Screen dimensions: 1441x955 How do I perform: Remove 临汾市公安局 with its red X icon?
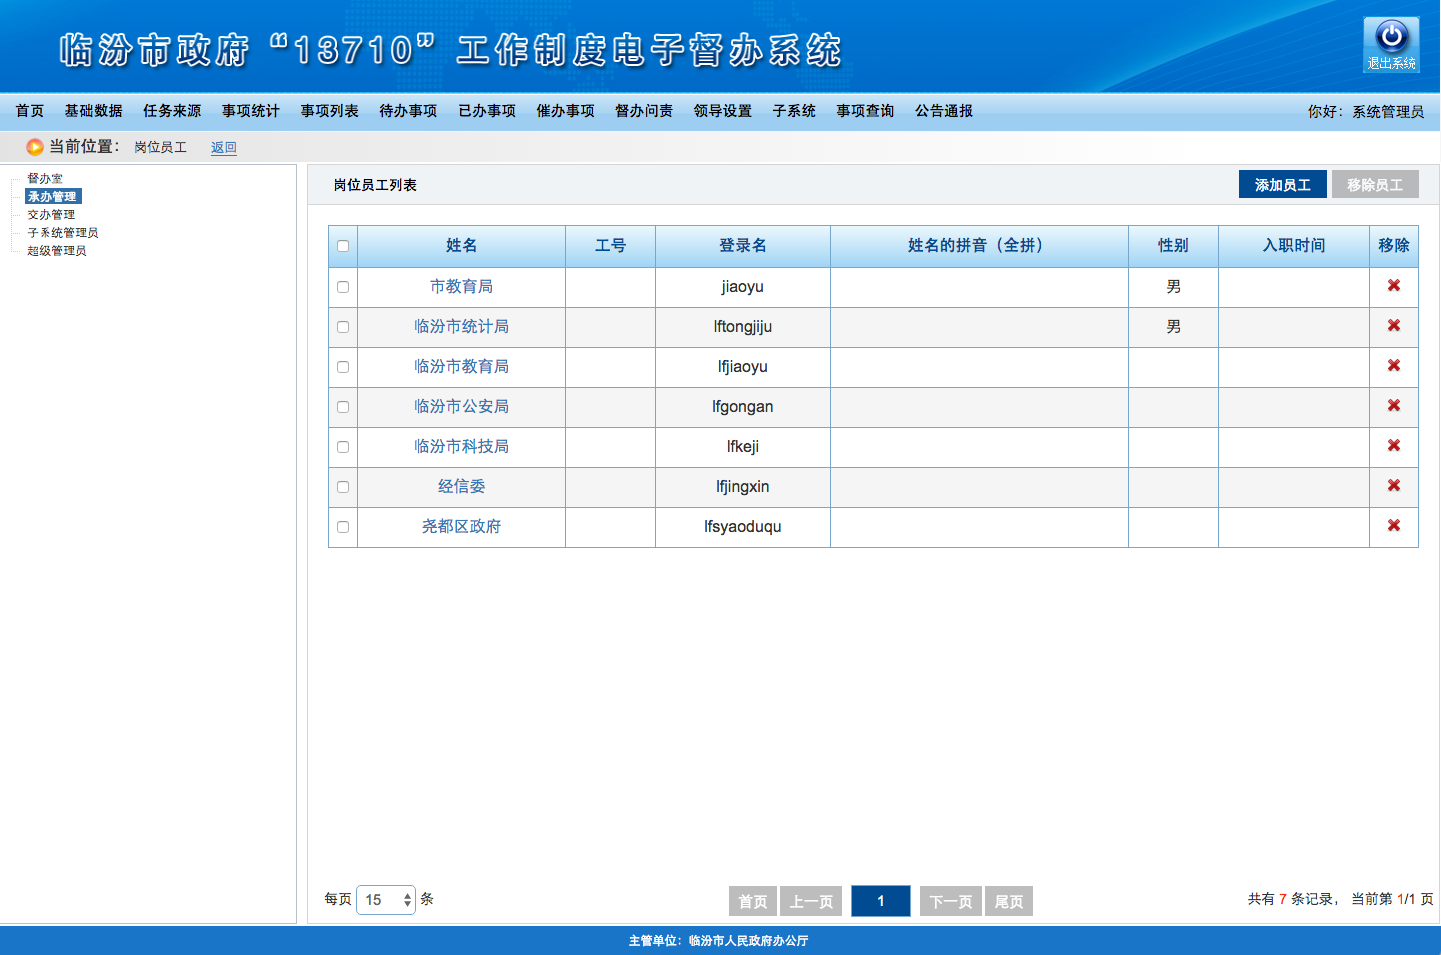pyautogui.click(x=1393, y=406)
